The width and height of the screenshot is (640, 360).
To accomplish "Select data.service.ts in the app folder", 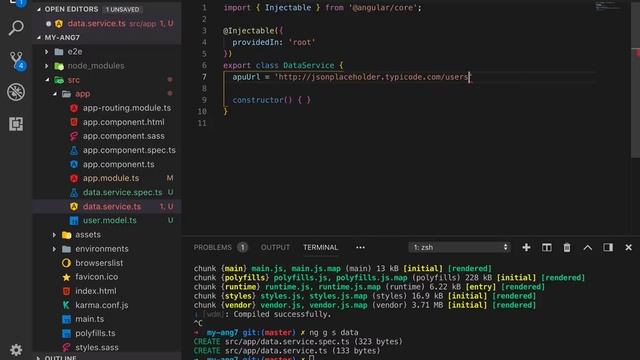I will (107, 207).
